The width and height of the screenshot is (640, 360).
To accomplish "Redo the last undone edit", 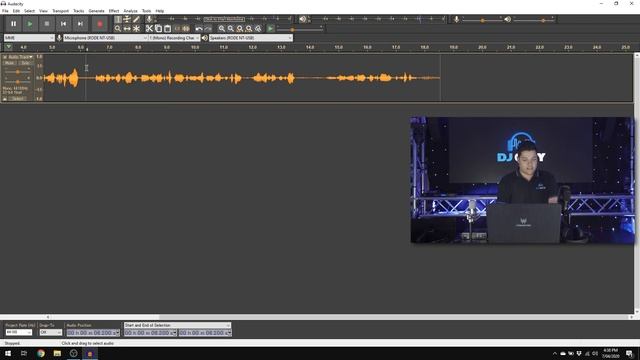I will pyautogui.click(x=208, y=29).
